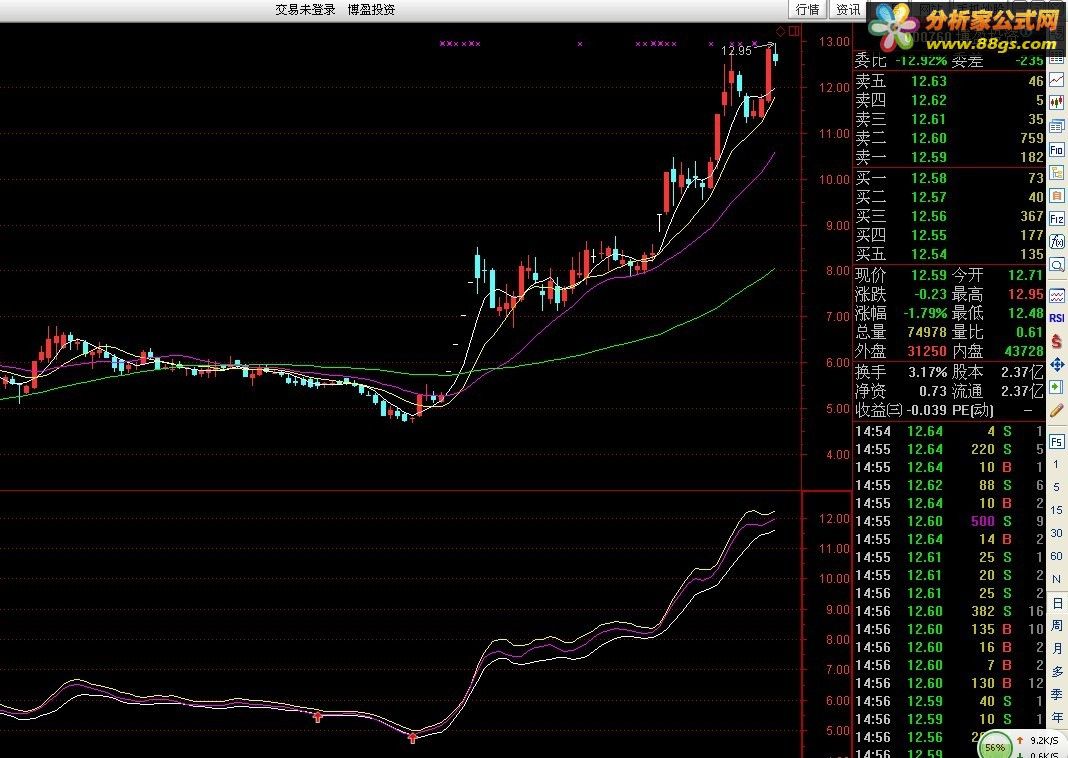Select the multi-day (多) period
Screen dimensions: 1068x758
[1056, 672]
